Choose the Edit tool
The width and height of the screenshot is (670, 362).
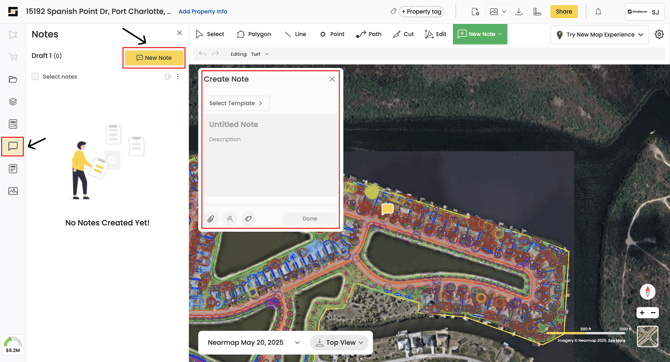click(x=435, y=34)
